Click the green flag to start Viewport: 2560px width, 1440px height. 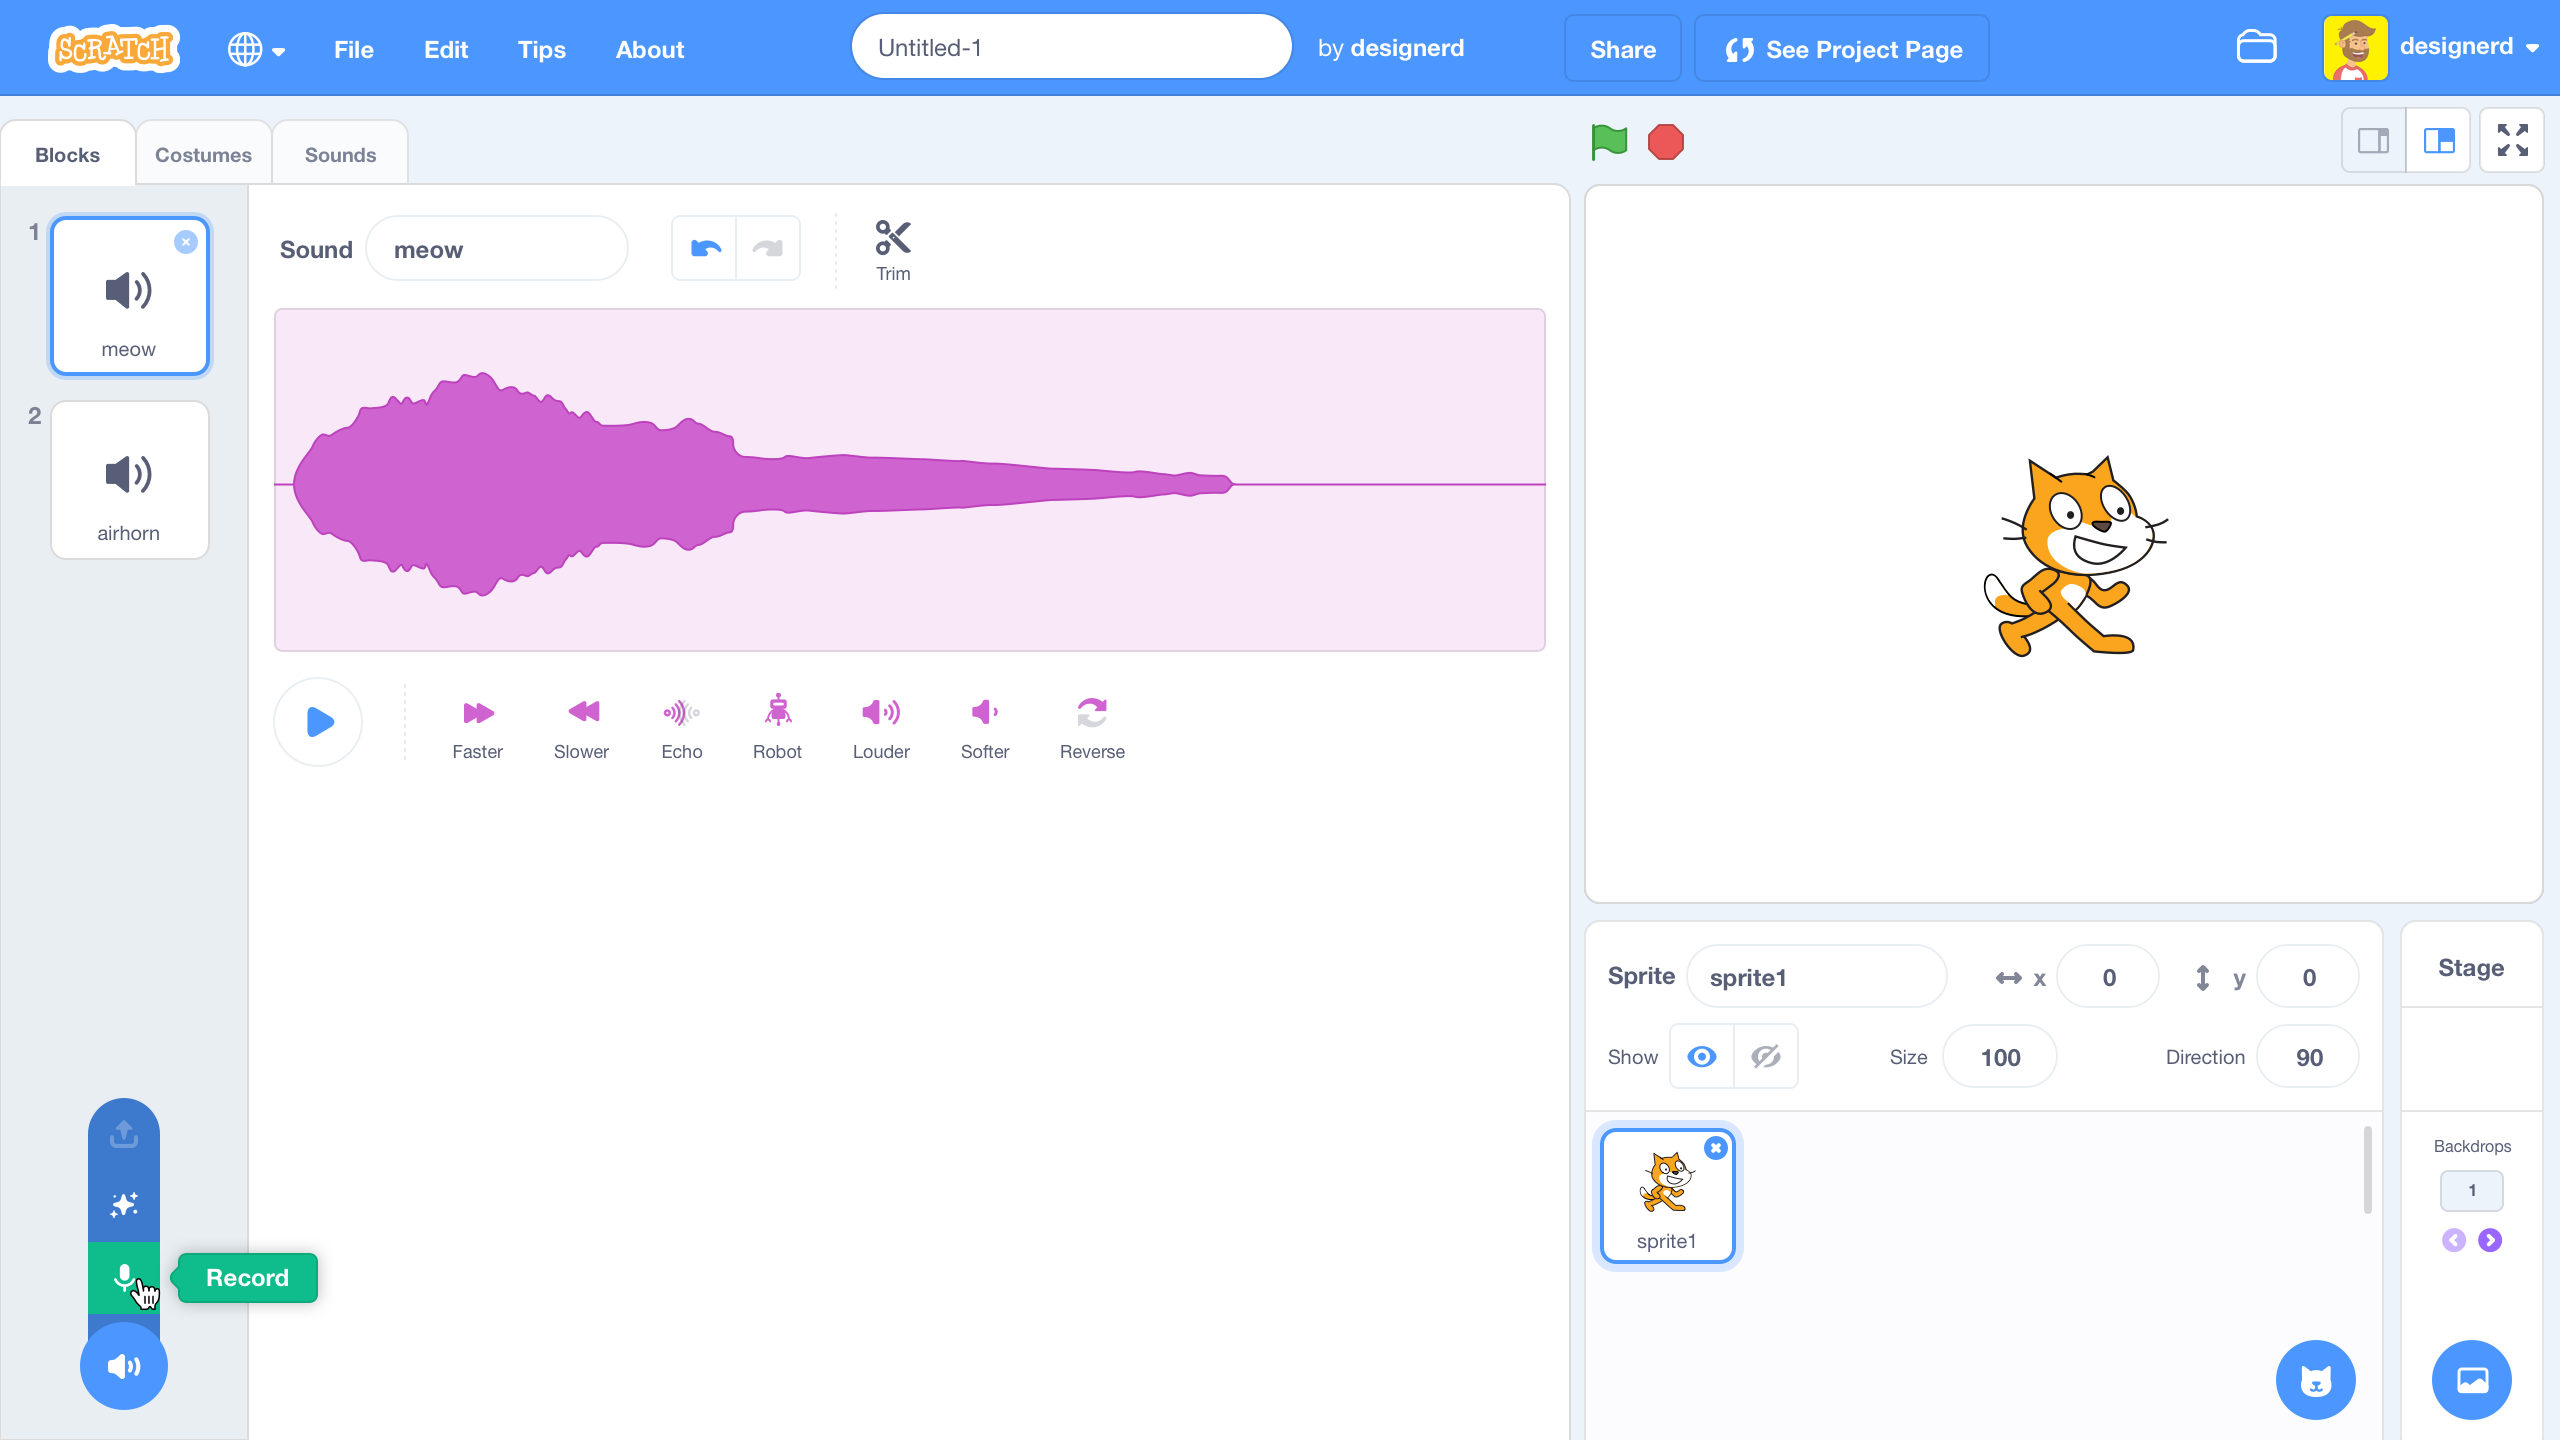(1609, 142)
